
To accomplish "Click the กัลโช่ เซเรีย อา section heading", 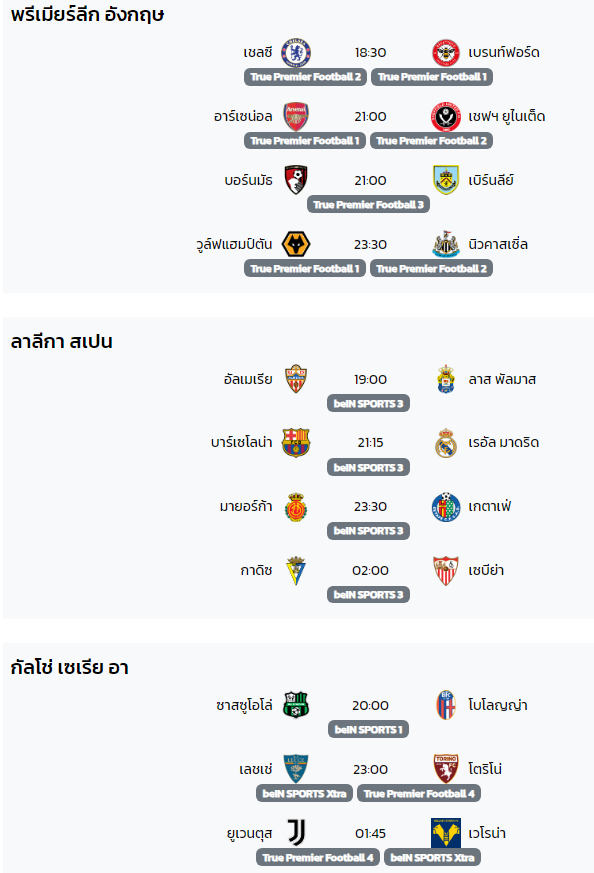I will coord(70,667).
